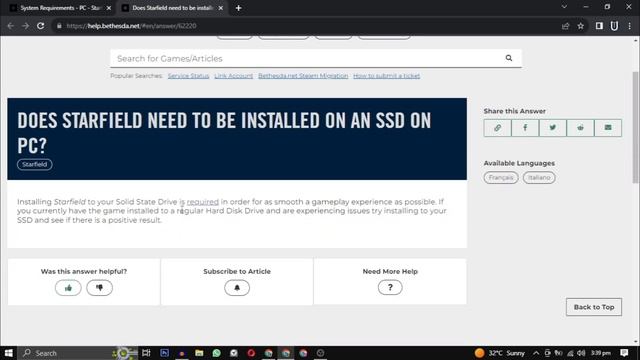Show hidden system tray icons
This screenshot has height=360, width=640.
(536, 353)
